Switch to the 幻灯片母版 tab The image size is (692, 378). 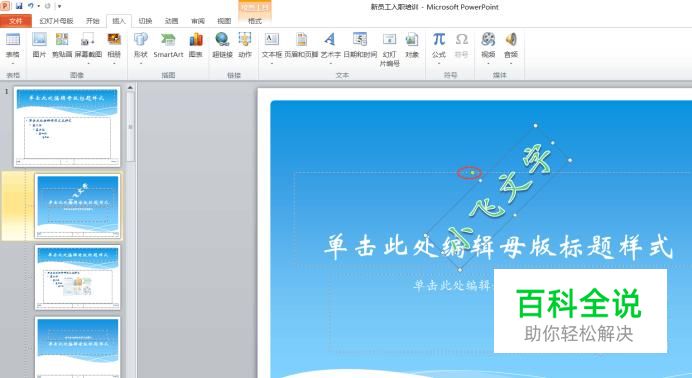[56, 21]
